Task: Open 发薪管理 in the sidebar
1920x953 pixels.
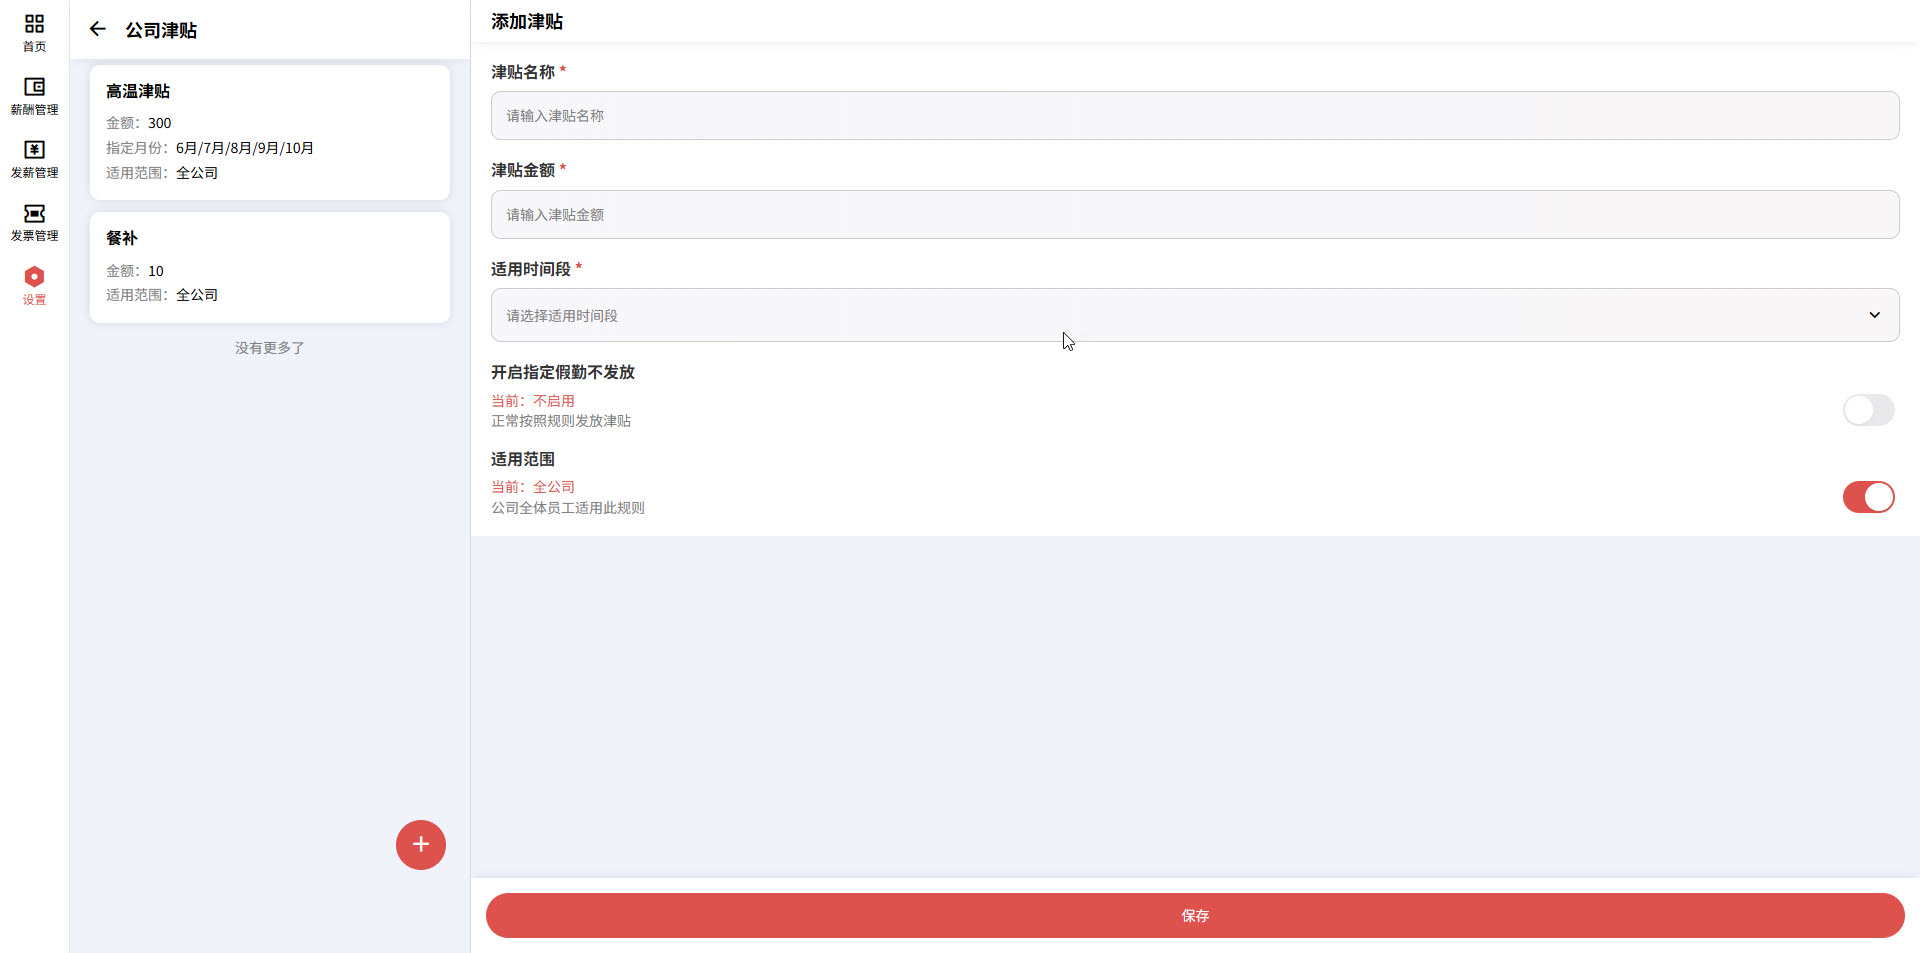Action: (34, 159)
